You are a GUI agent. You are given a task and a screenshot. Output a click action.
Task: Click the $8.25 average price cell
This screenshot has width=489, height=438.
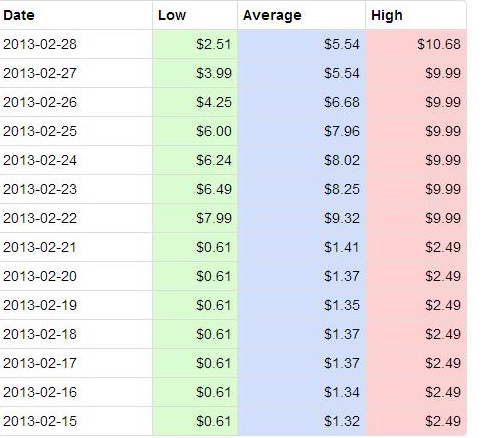tap(301, 189)
